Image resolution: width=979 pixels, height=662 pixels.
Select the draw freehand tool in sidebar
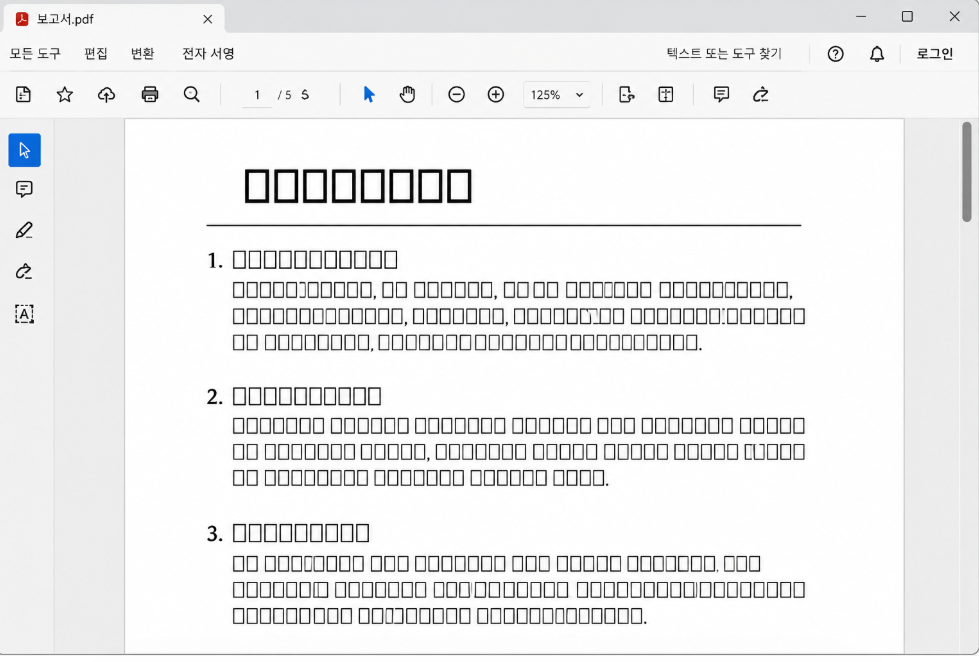(24, 272)
